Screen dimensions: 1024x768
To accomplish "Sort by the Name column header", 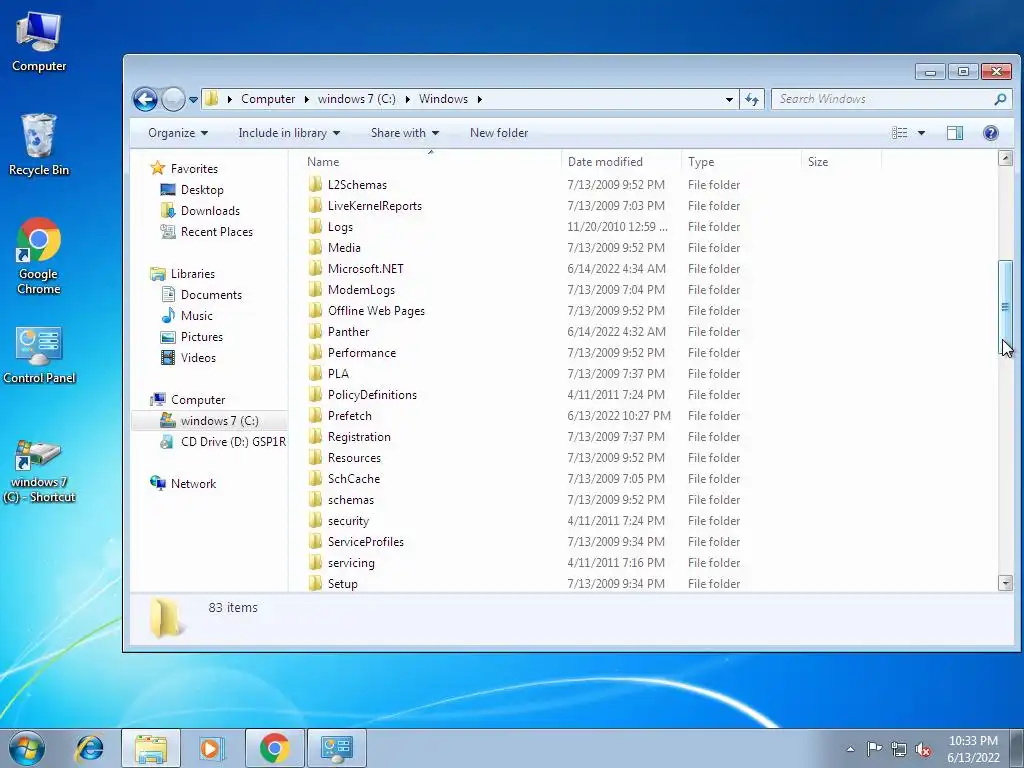I will point(431,162).
